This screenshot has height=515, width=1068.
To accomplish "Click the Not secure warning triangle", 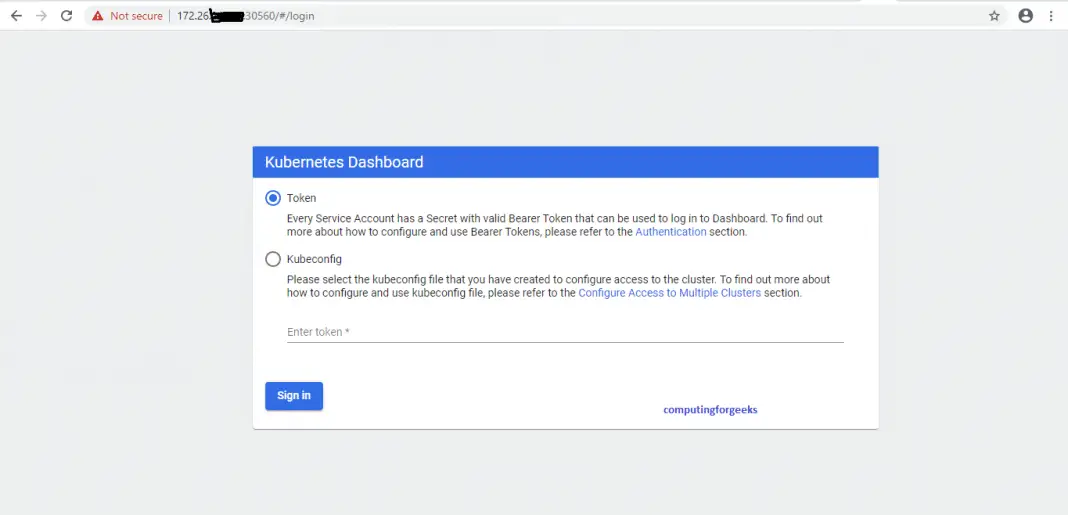I will pyautogui.click(x=97, y=16).
